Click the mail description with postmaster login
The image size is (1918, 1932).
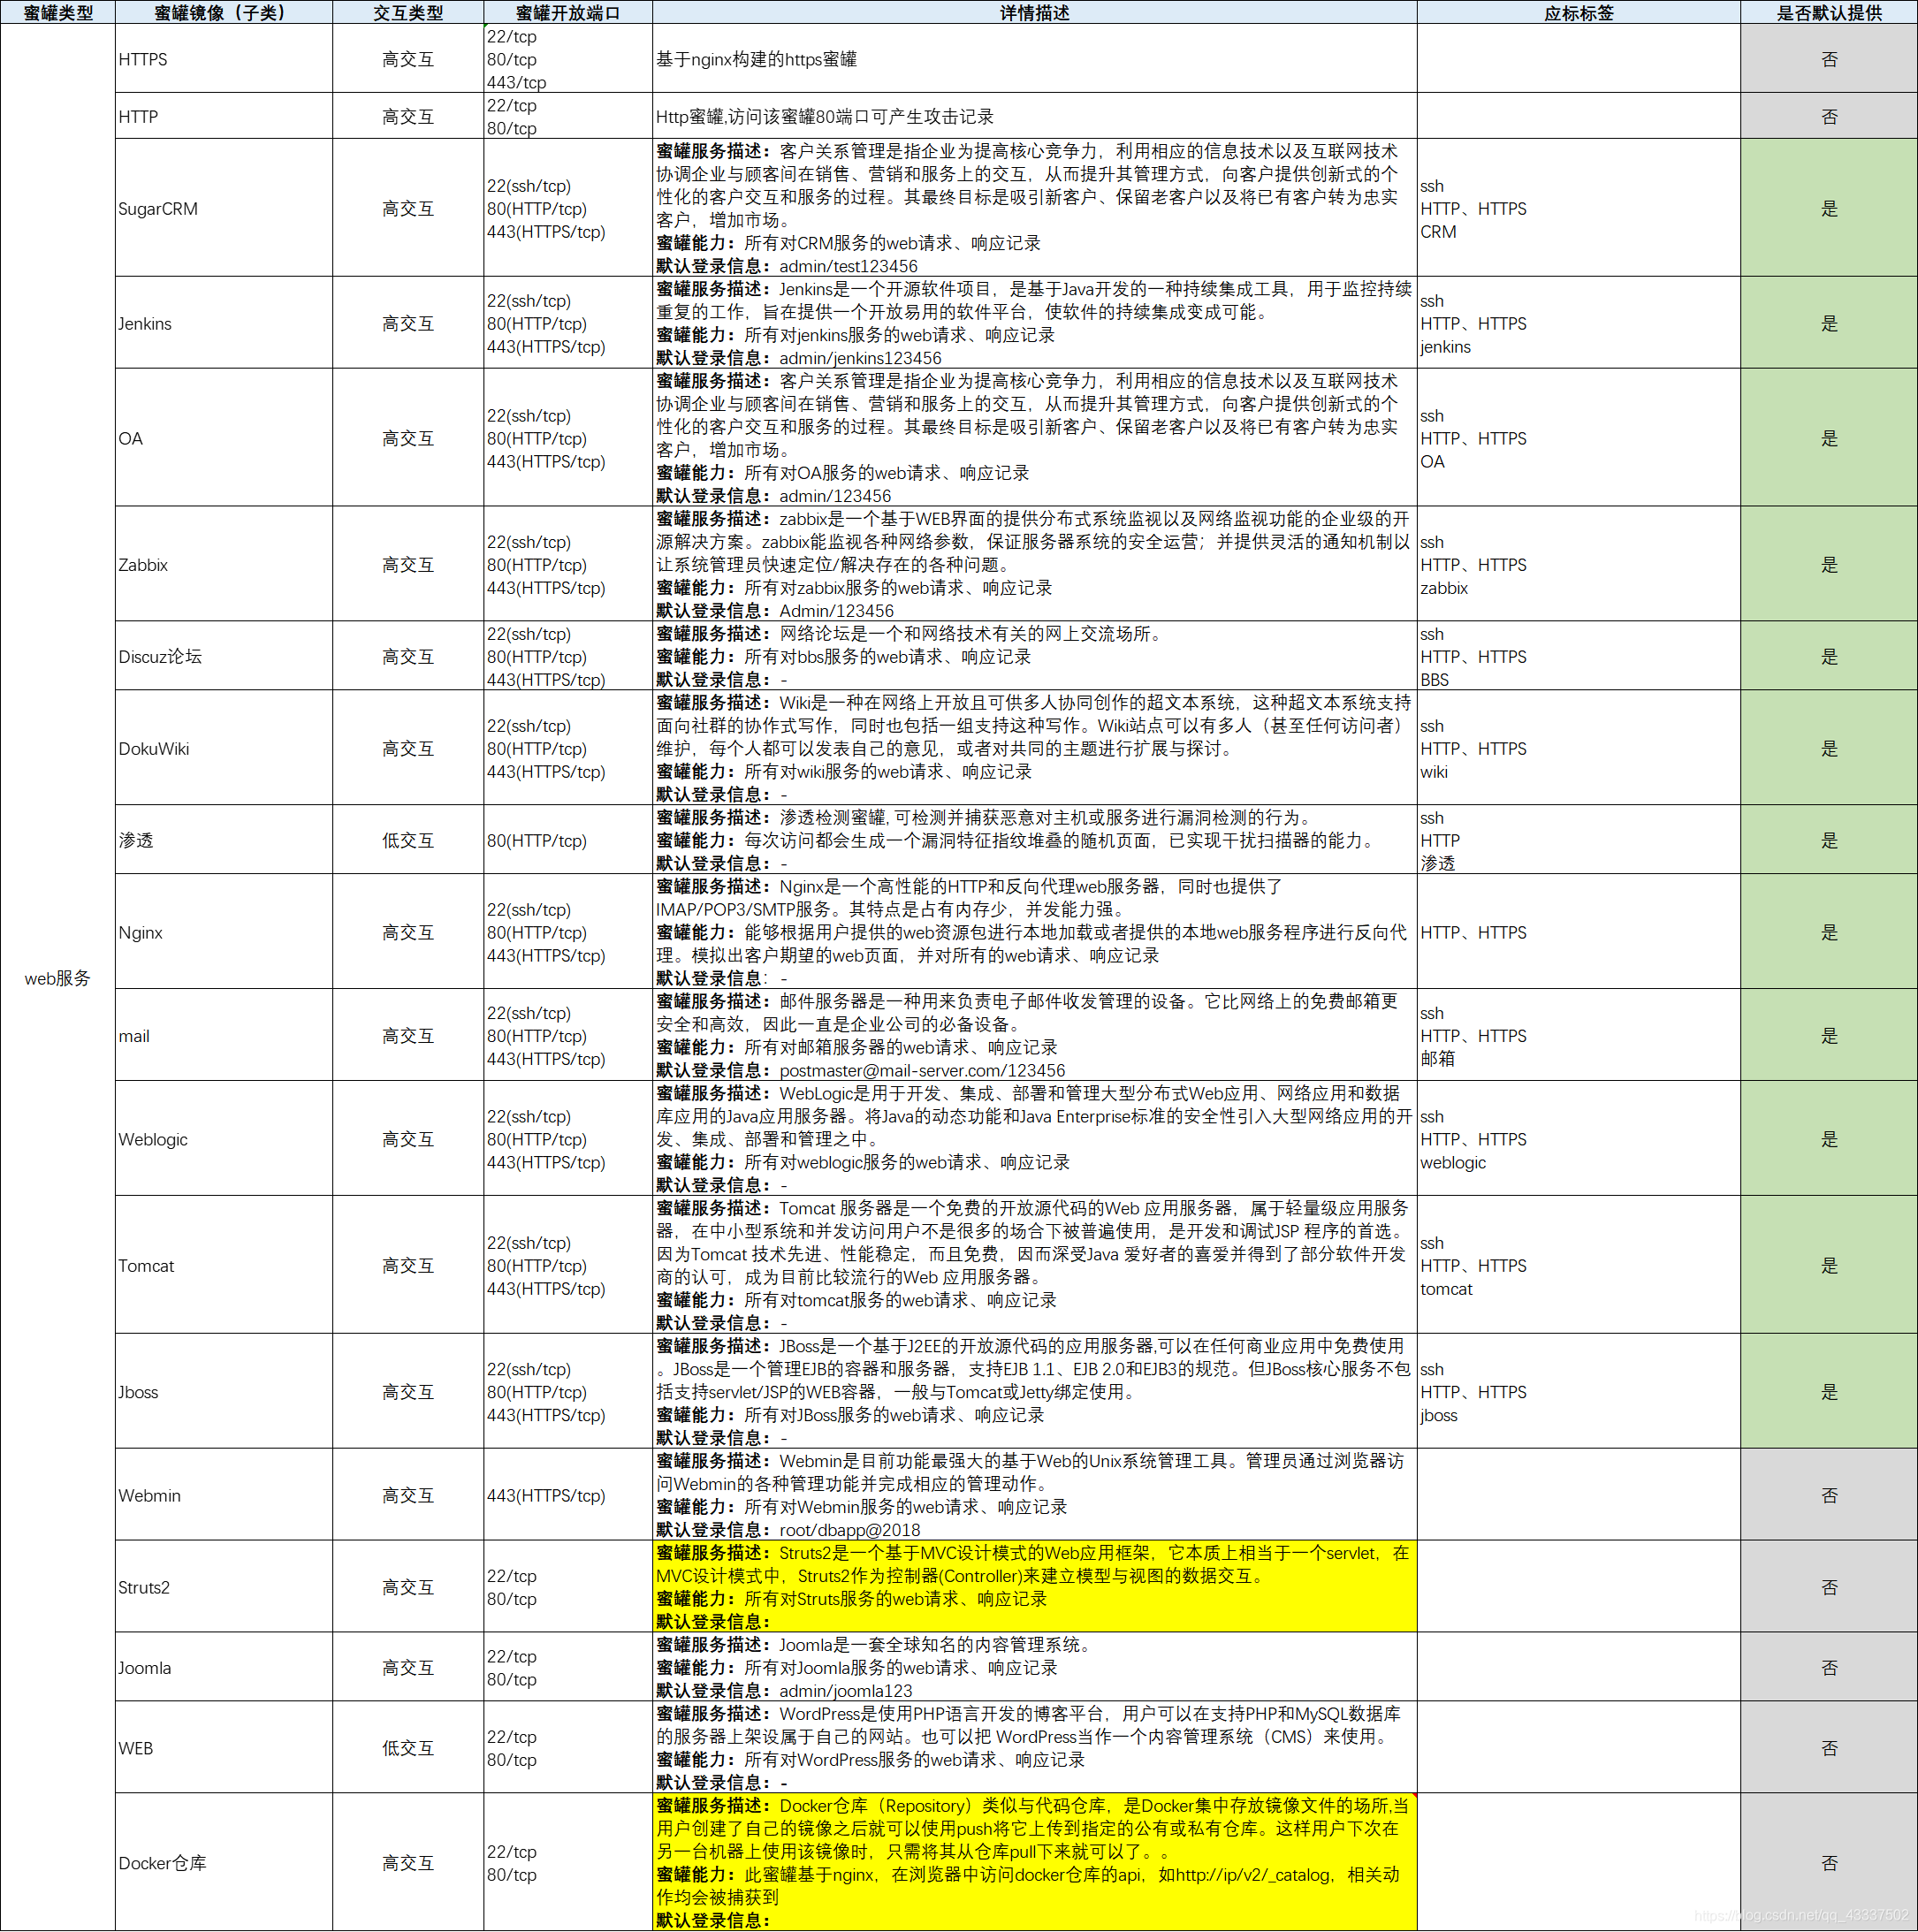click(1035, 1035)
